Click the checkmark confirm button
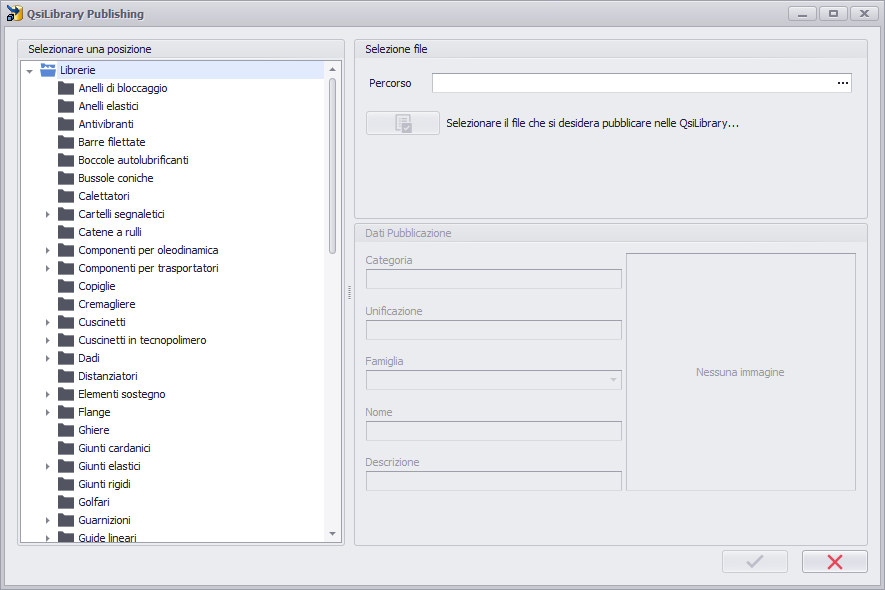Viewport: 885px width, 590px height. point(755,561)
